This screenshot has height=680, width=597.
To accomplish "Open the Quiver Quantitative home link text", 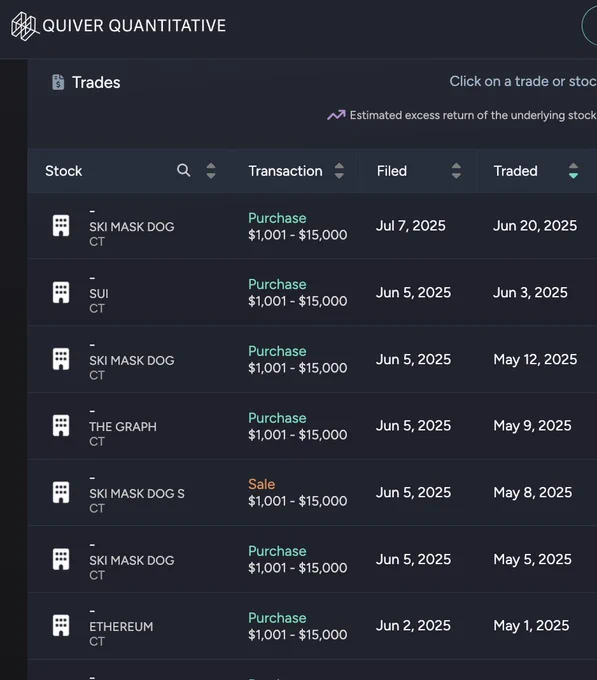I will pyautogui.click(x=134, y=26).
